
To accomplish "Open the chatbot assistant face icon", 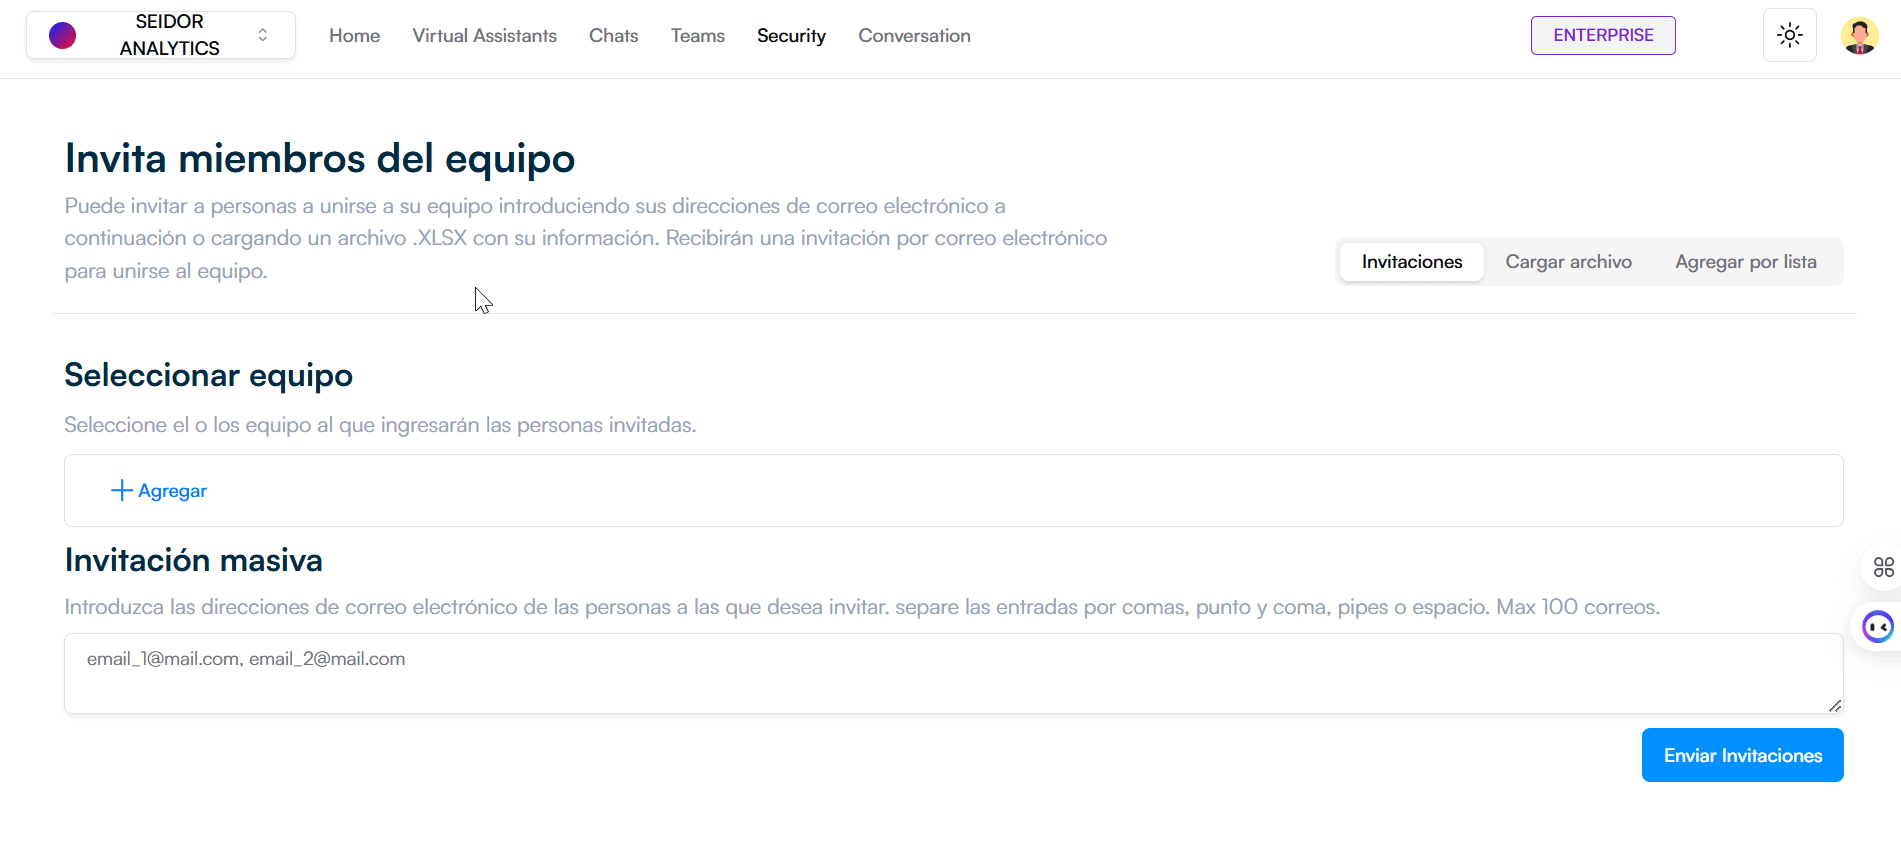I will (x=1877, y=627).
